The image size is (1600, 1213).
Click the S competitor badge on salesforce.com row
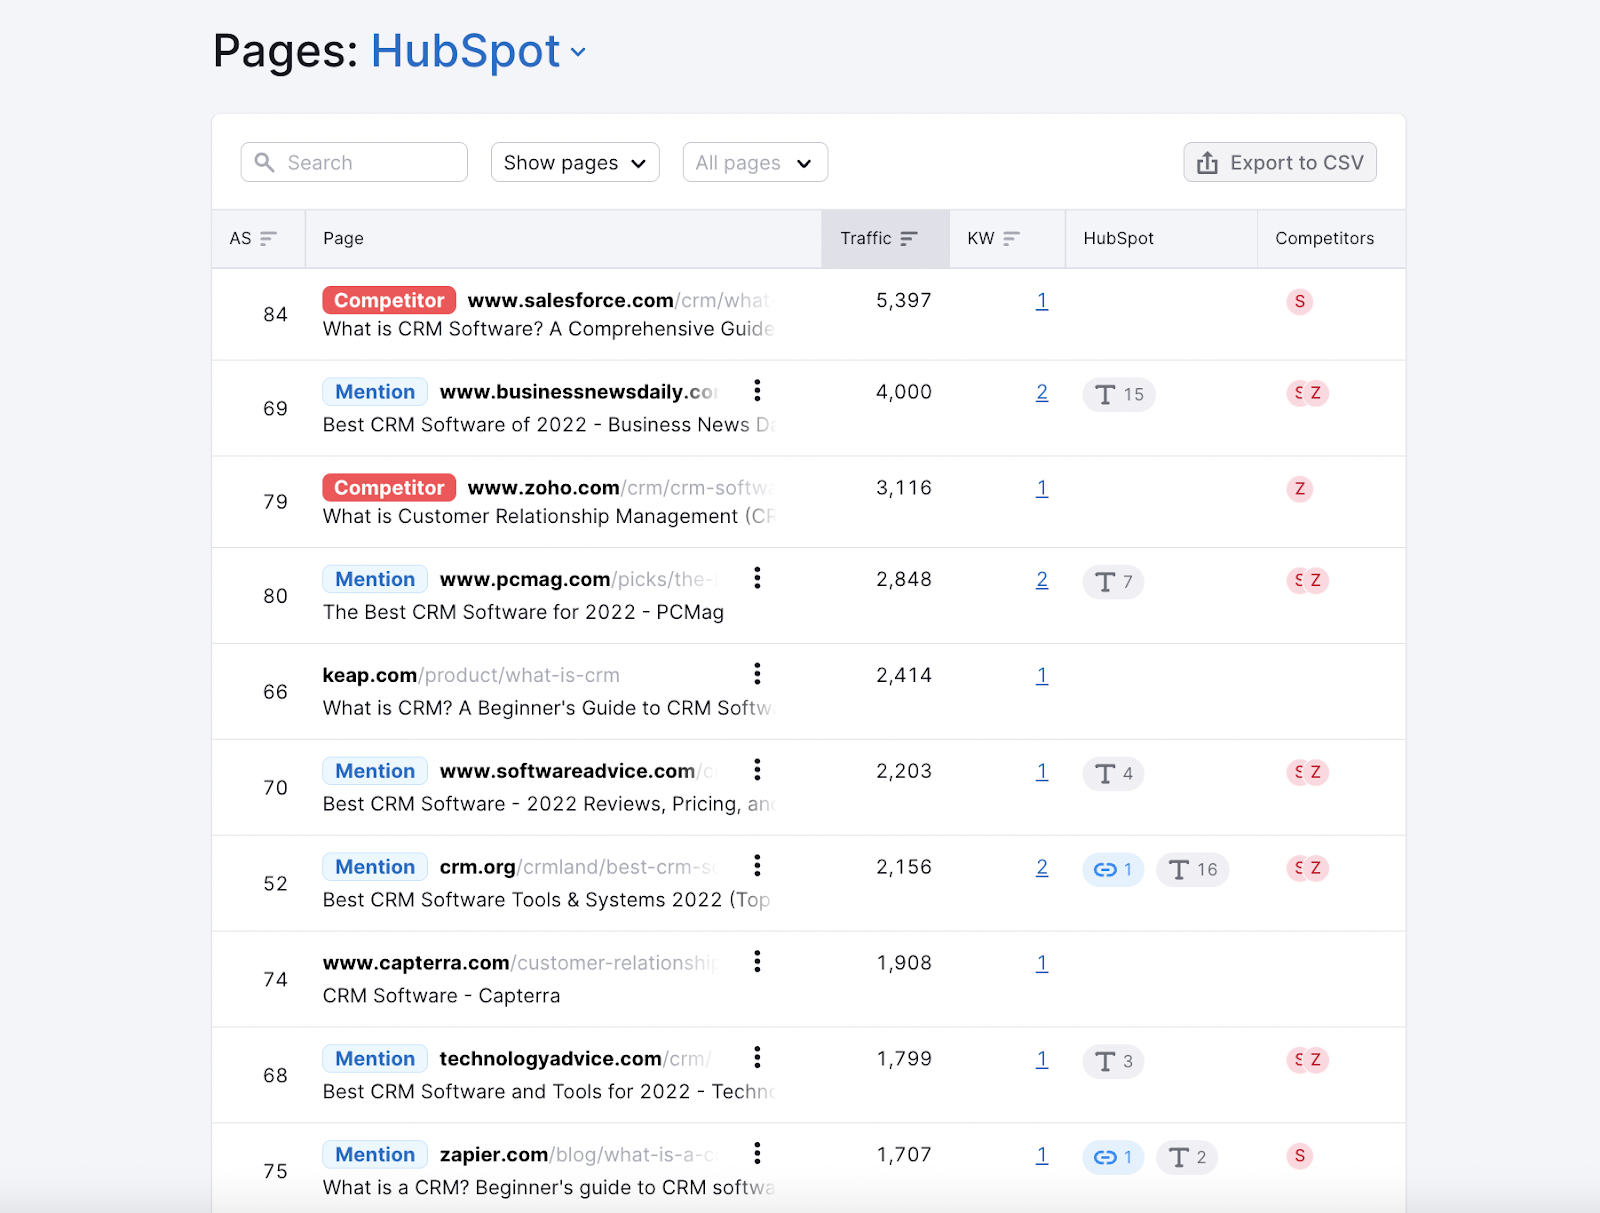[x=1299, y=301]
